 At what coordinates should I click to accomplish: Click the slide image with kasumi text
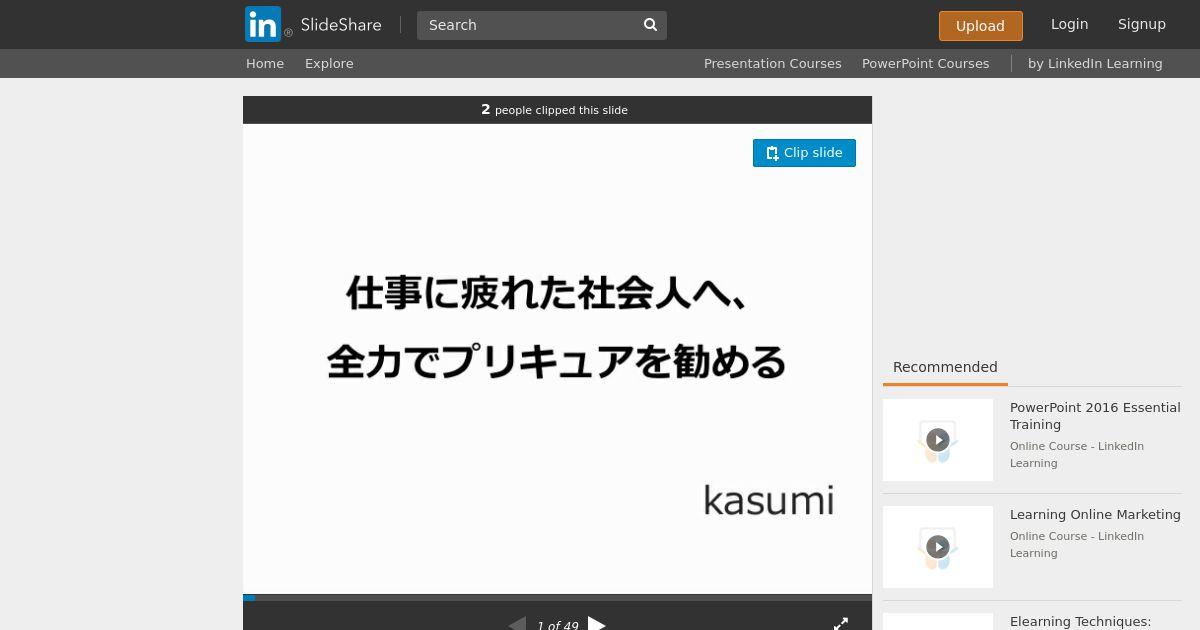click(x=557, y=359)
